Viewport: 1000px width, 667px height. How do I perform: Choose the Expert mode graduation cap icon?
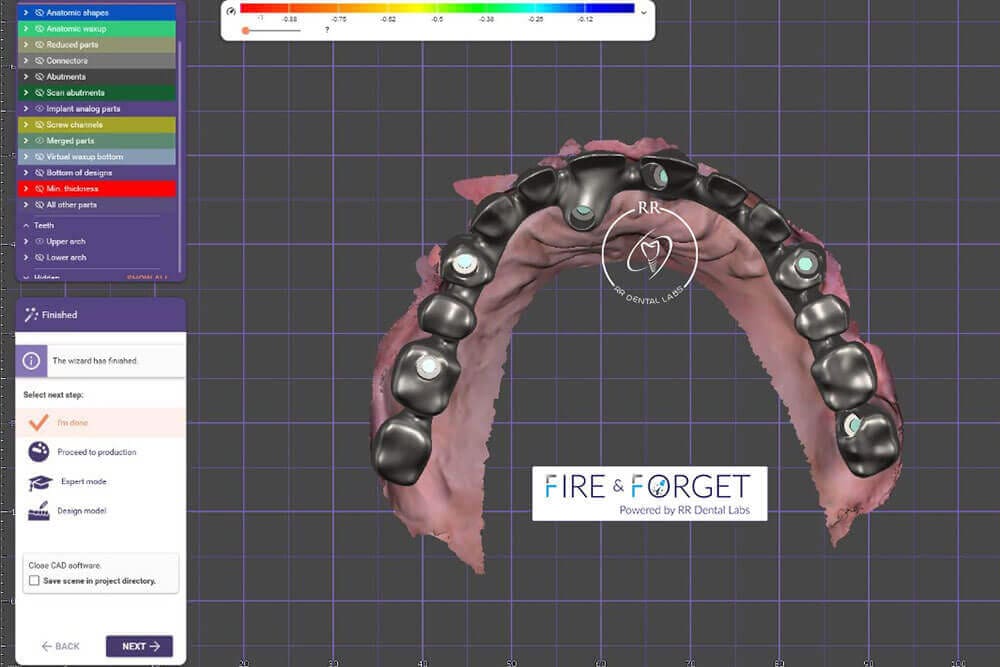(39, 482)
